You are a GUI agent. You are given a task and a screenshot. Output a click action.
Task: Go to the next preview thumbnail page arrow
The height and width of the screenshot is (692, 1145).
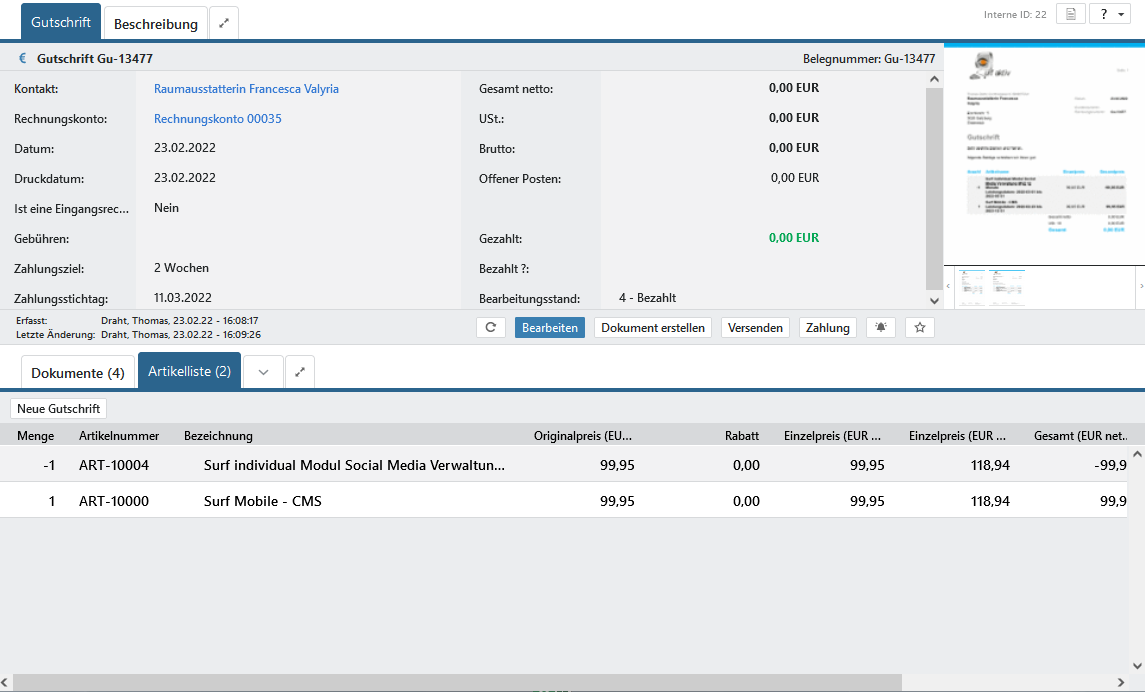point(1140,287)
